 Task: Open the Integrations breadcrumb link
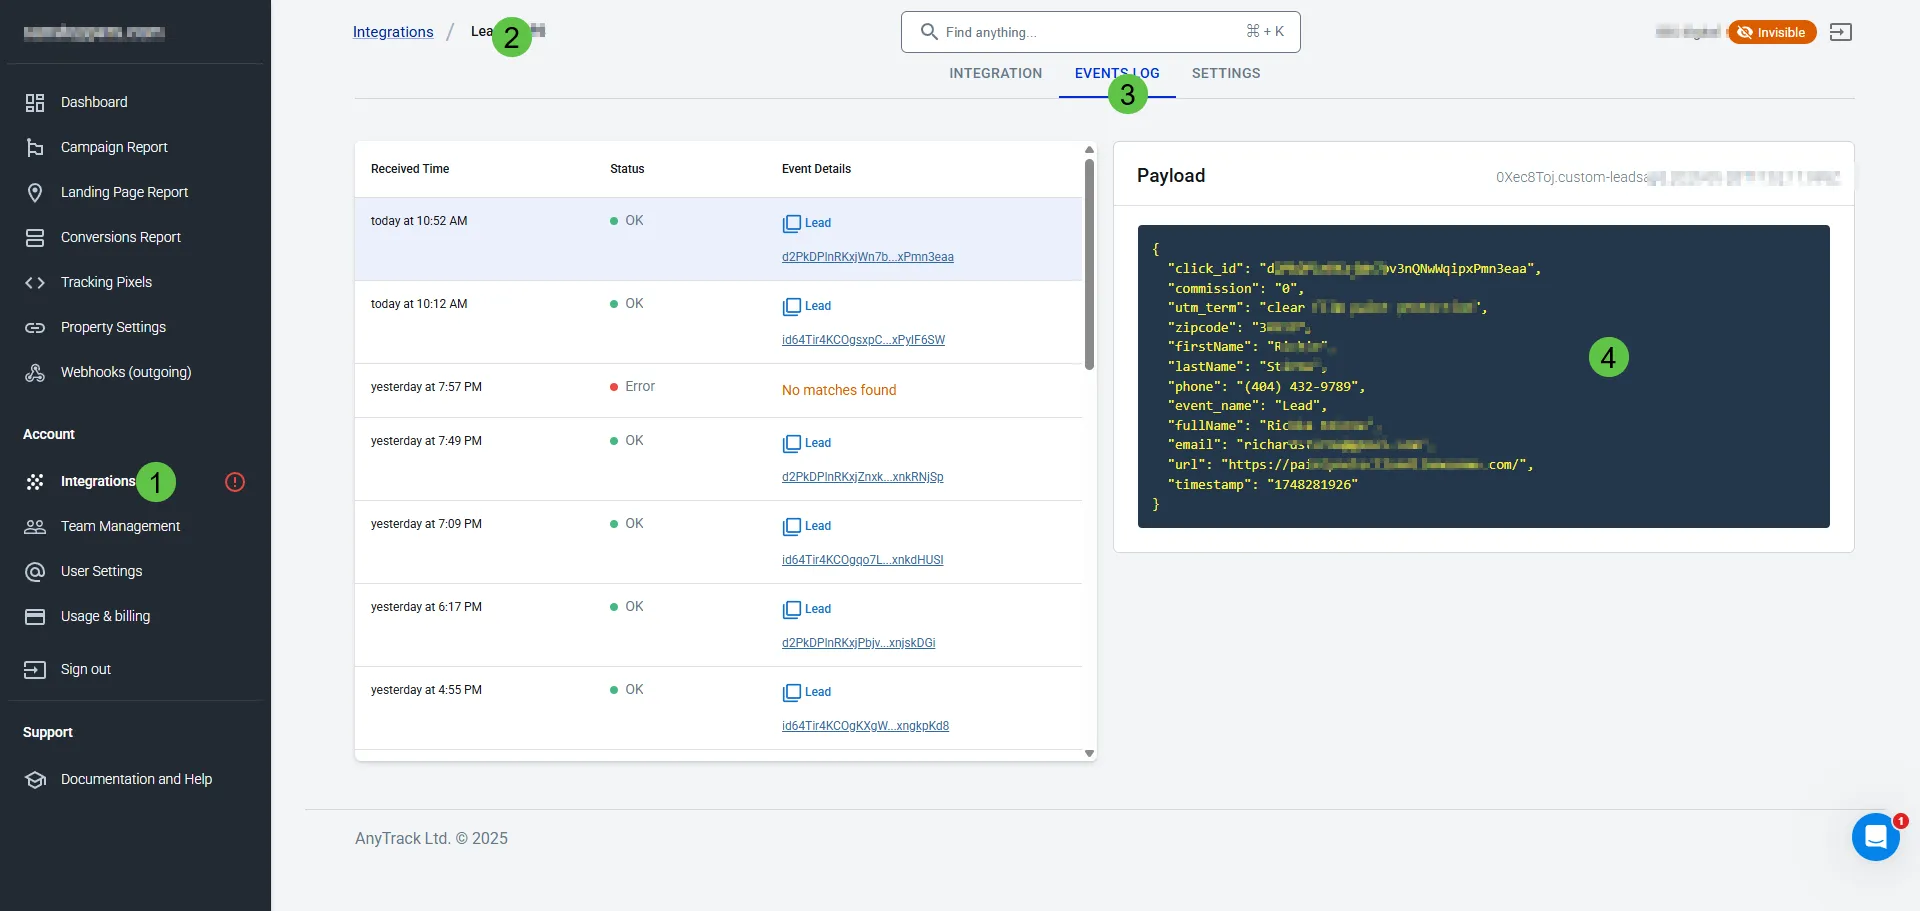393,32
